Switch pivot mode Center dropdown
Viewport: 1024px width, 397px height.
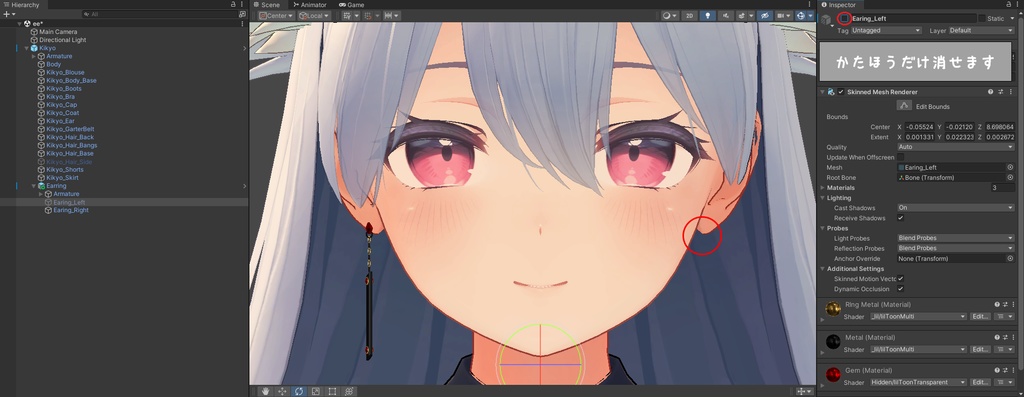(x=276, y=16)
